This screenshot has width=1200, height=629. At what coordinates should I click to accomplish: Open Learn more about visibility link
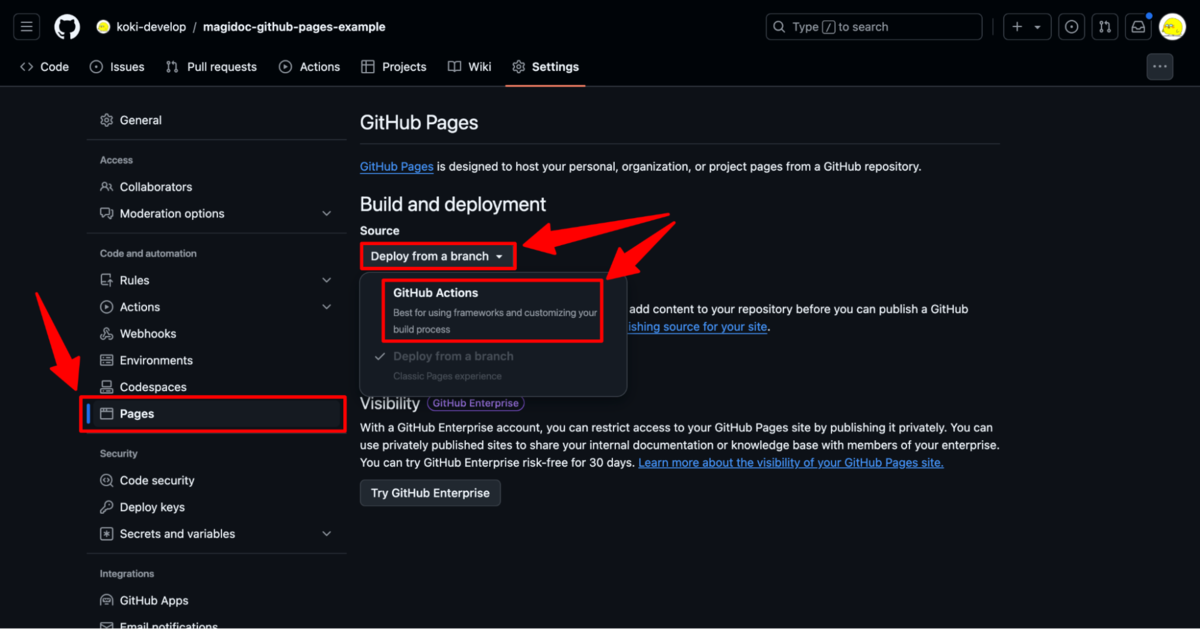[791, 463]
